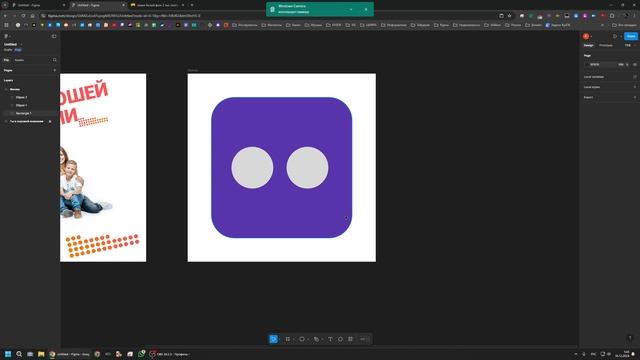Image resolution: width=640 pixels, height=360 pixels.
Task: Select the Pen tool
Action: pyautogui.click(x=316, y=339)
